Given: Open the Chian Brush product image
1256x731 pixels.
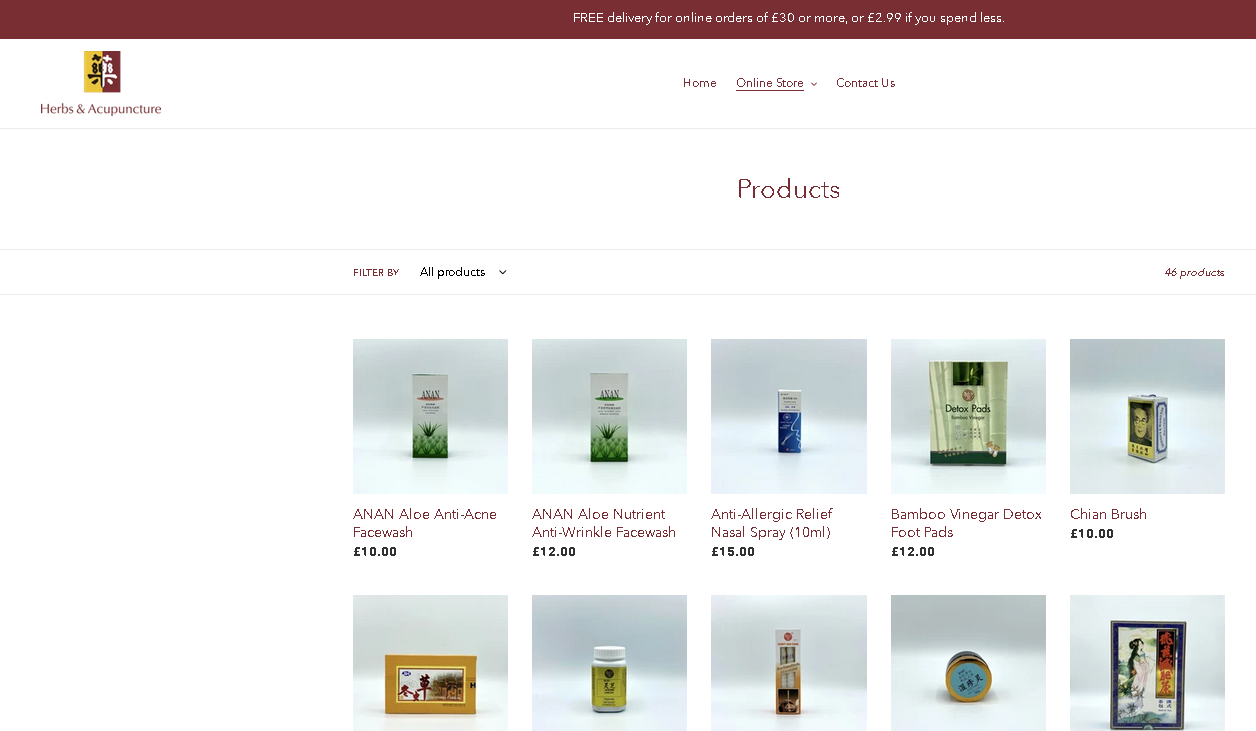Looking at the screenshot, I should 1147,416.
